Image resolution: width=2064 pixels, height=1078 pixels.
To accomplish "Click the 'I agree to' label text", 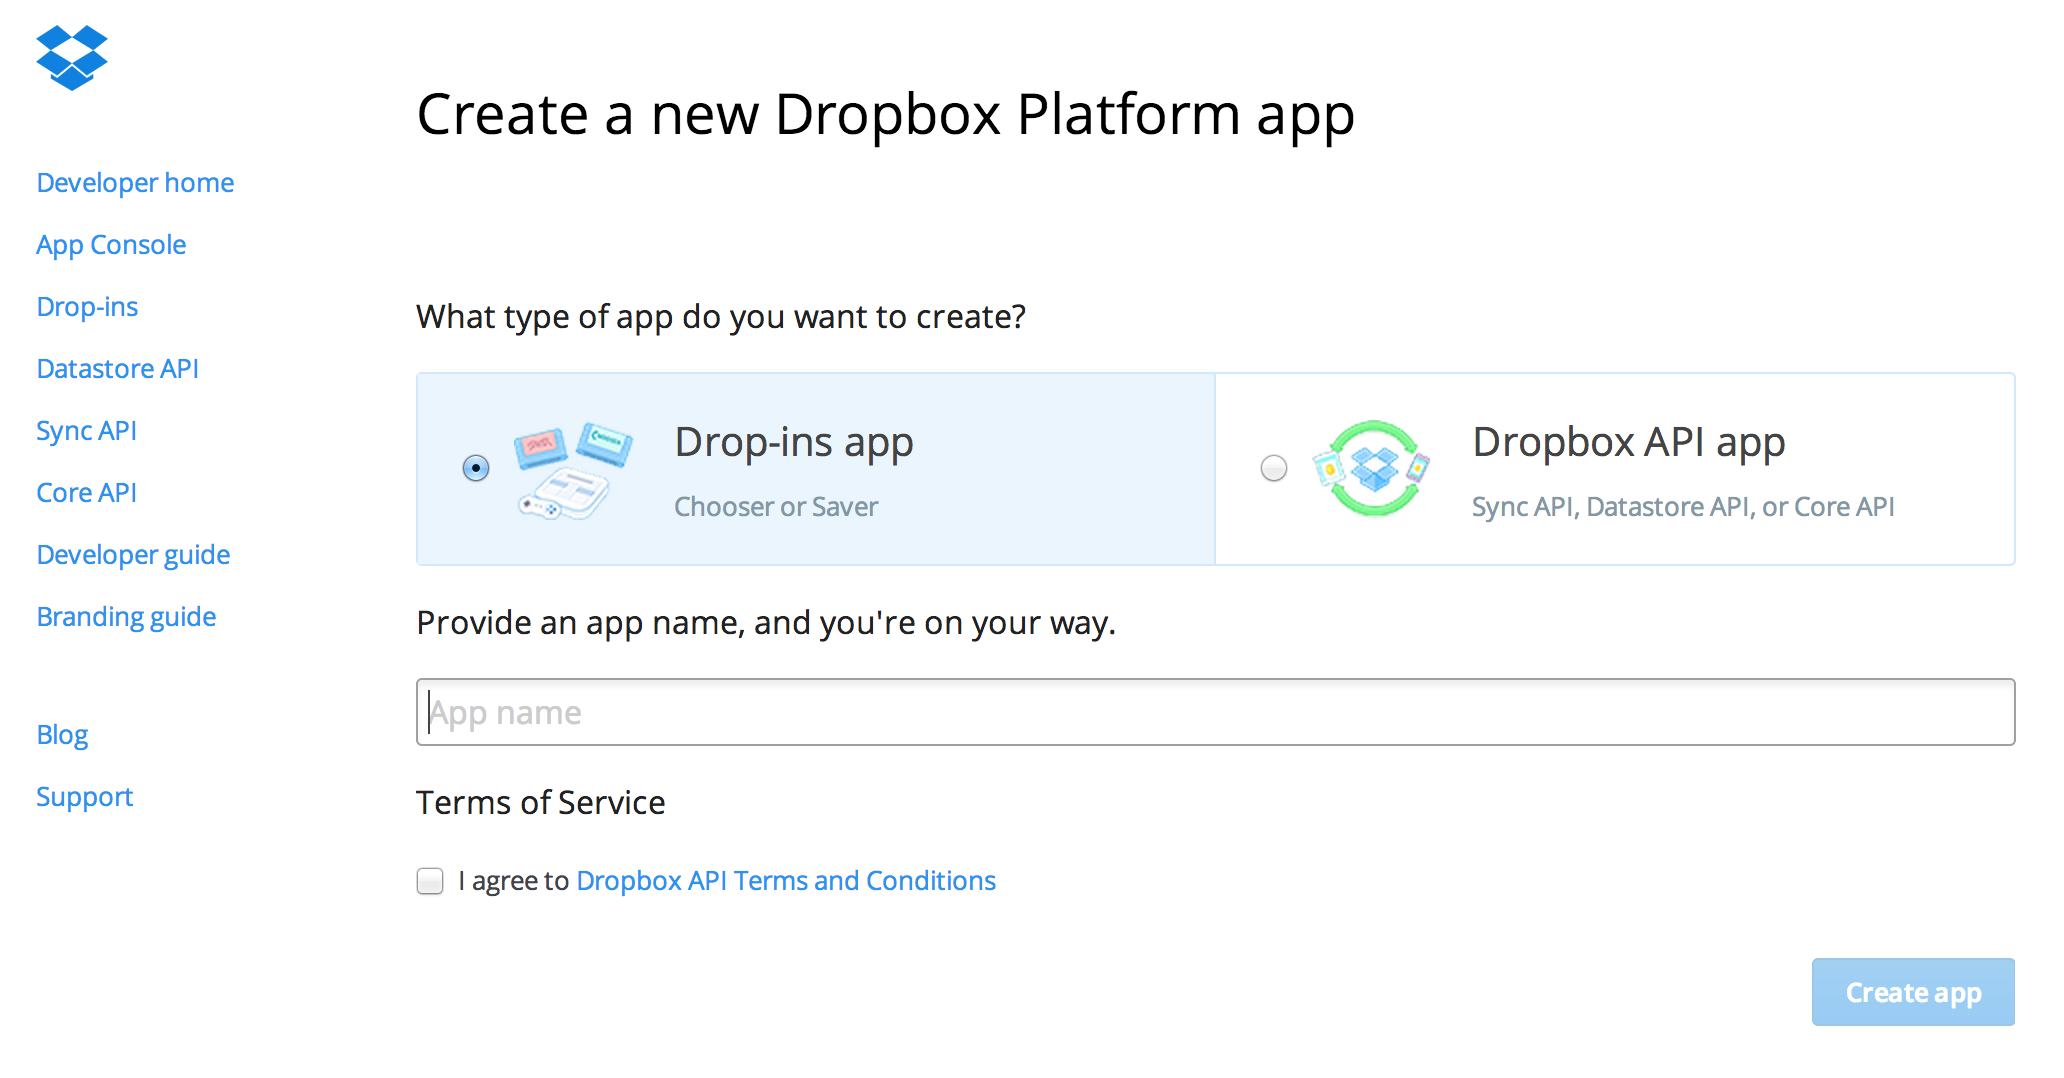I will pos(514,881).
